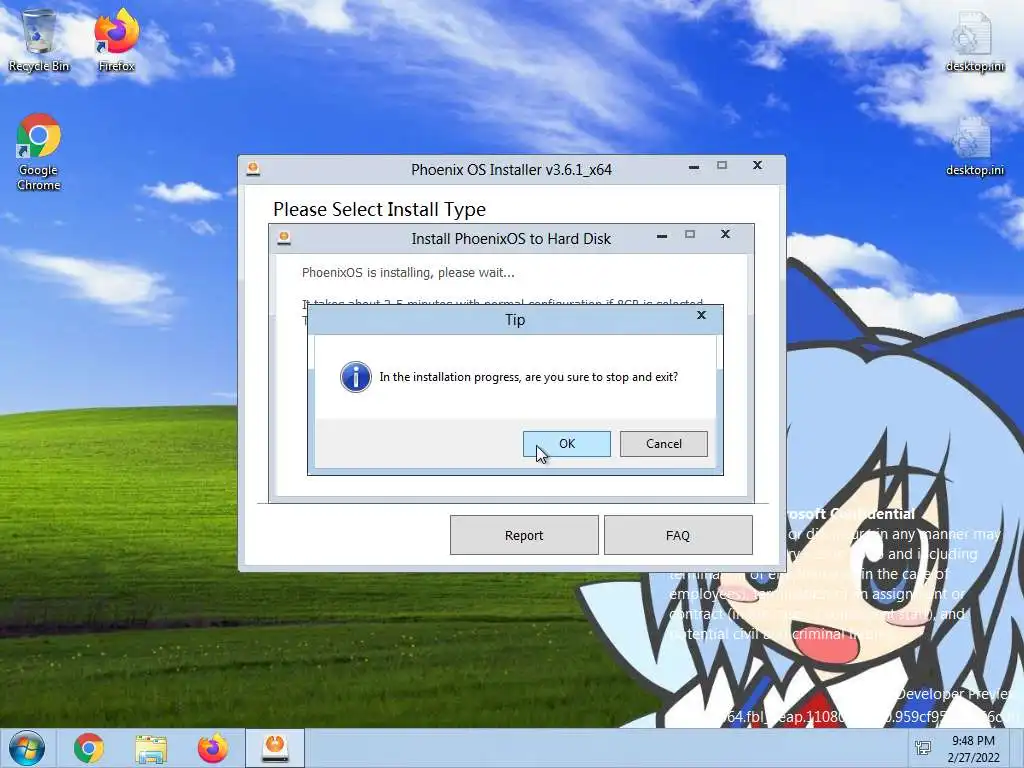Click the Report button

pos(524,535)
